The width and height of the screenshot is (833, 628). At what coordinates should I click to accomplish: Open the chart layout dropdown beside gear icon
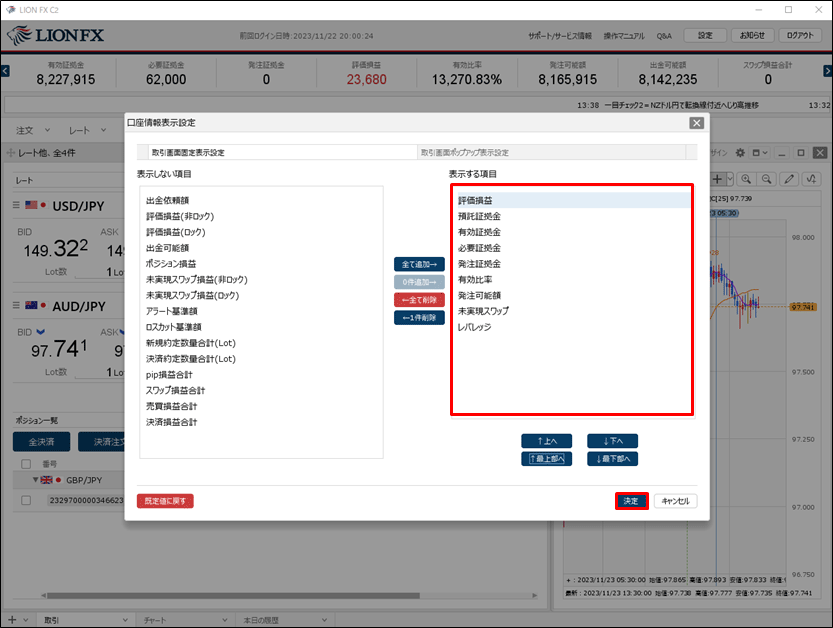[760, 153]
